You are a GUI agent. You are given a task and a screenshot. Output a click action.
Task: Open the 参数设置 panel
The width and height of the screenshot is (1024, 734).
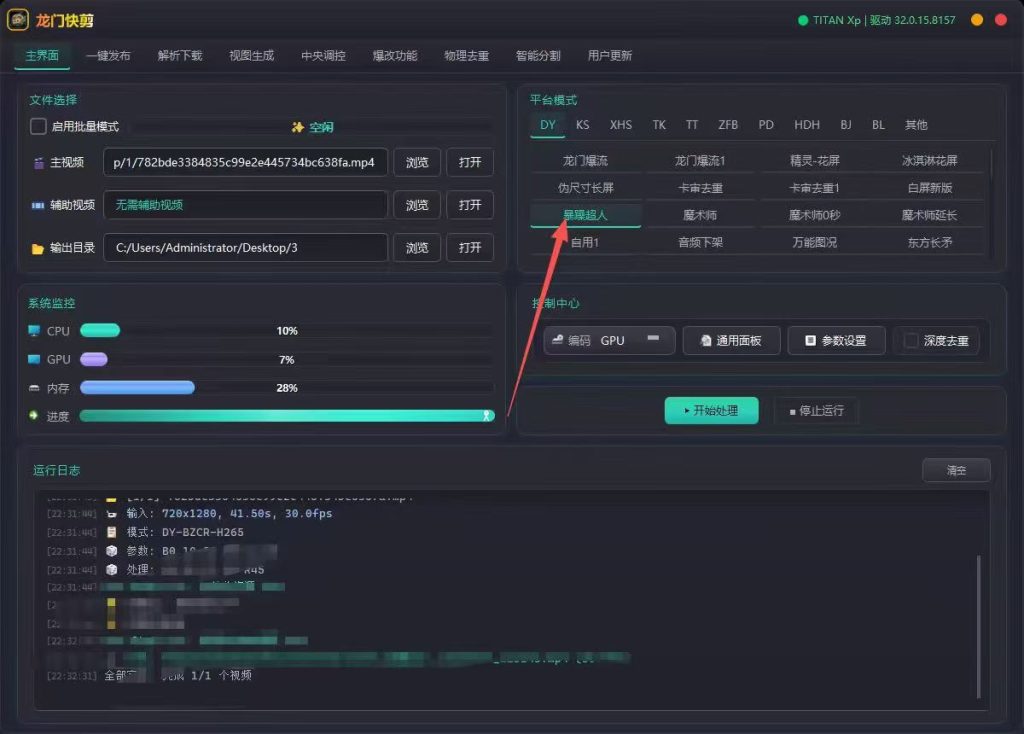(x=836, y=340)
